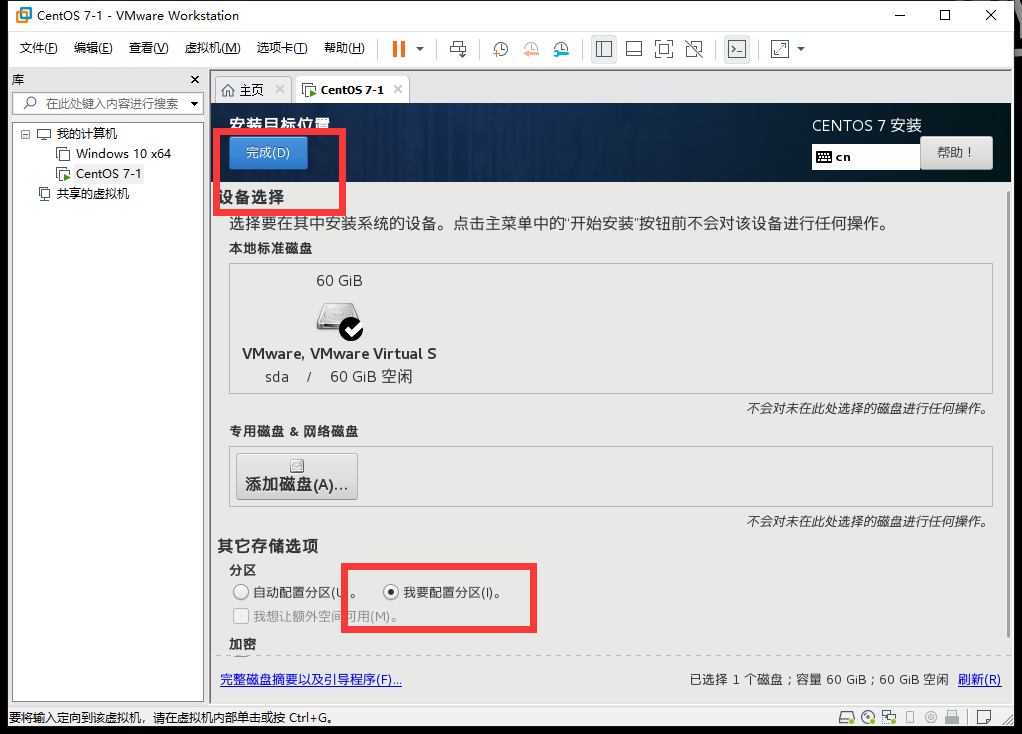
Task: Close the library panel with X
Action: [194, 80]
